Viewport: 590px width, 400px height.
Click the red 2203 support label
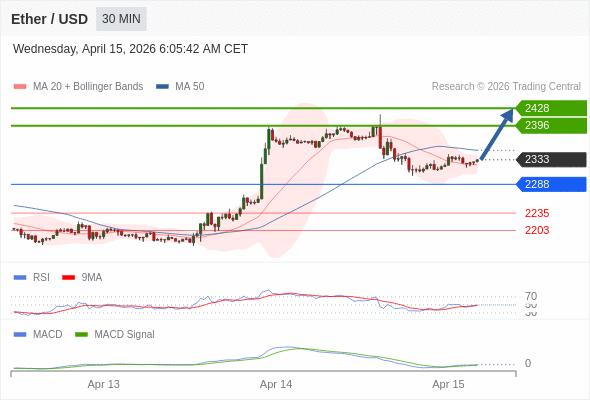(537, 230)
